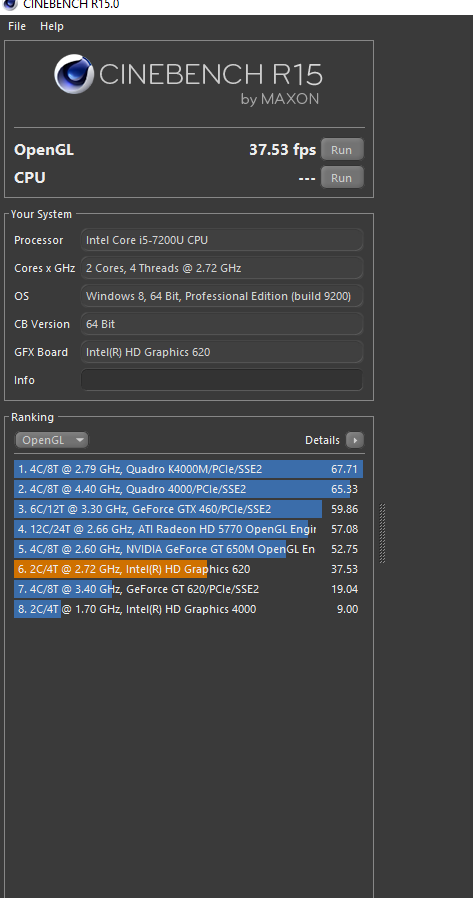Run the OpenGL benchmark
This screenshot has width=473, height=898.
click(341, 150)
